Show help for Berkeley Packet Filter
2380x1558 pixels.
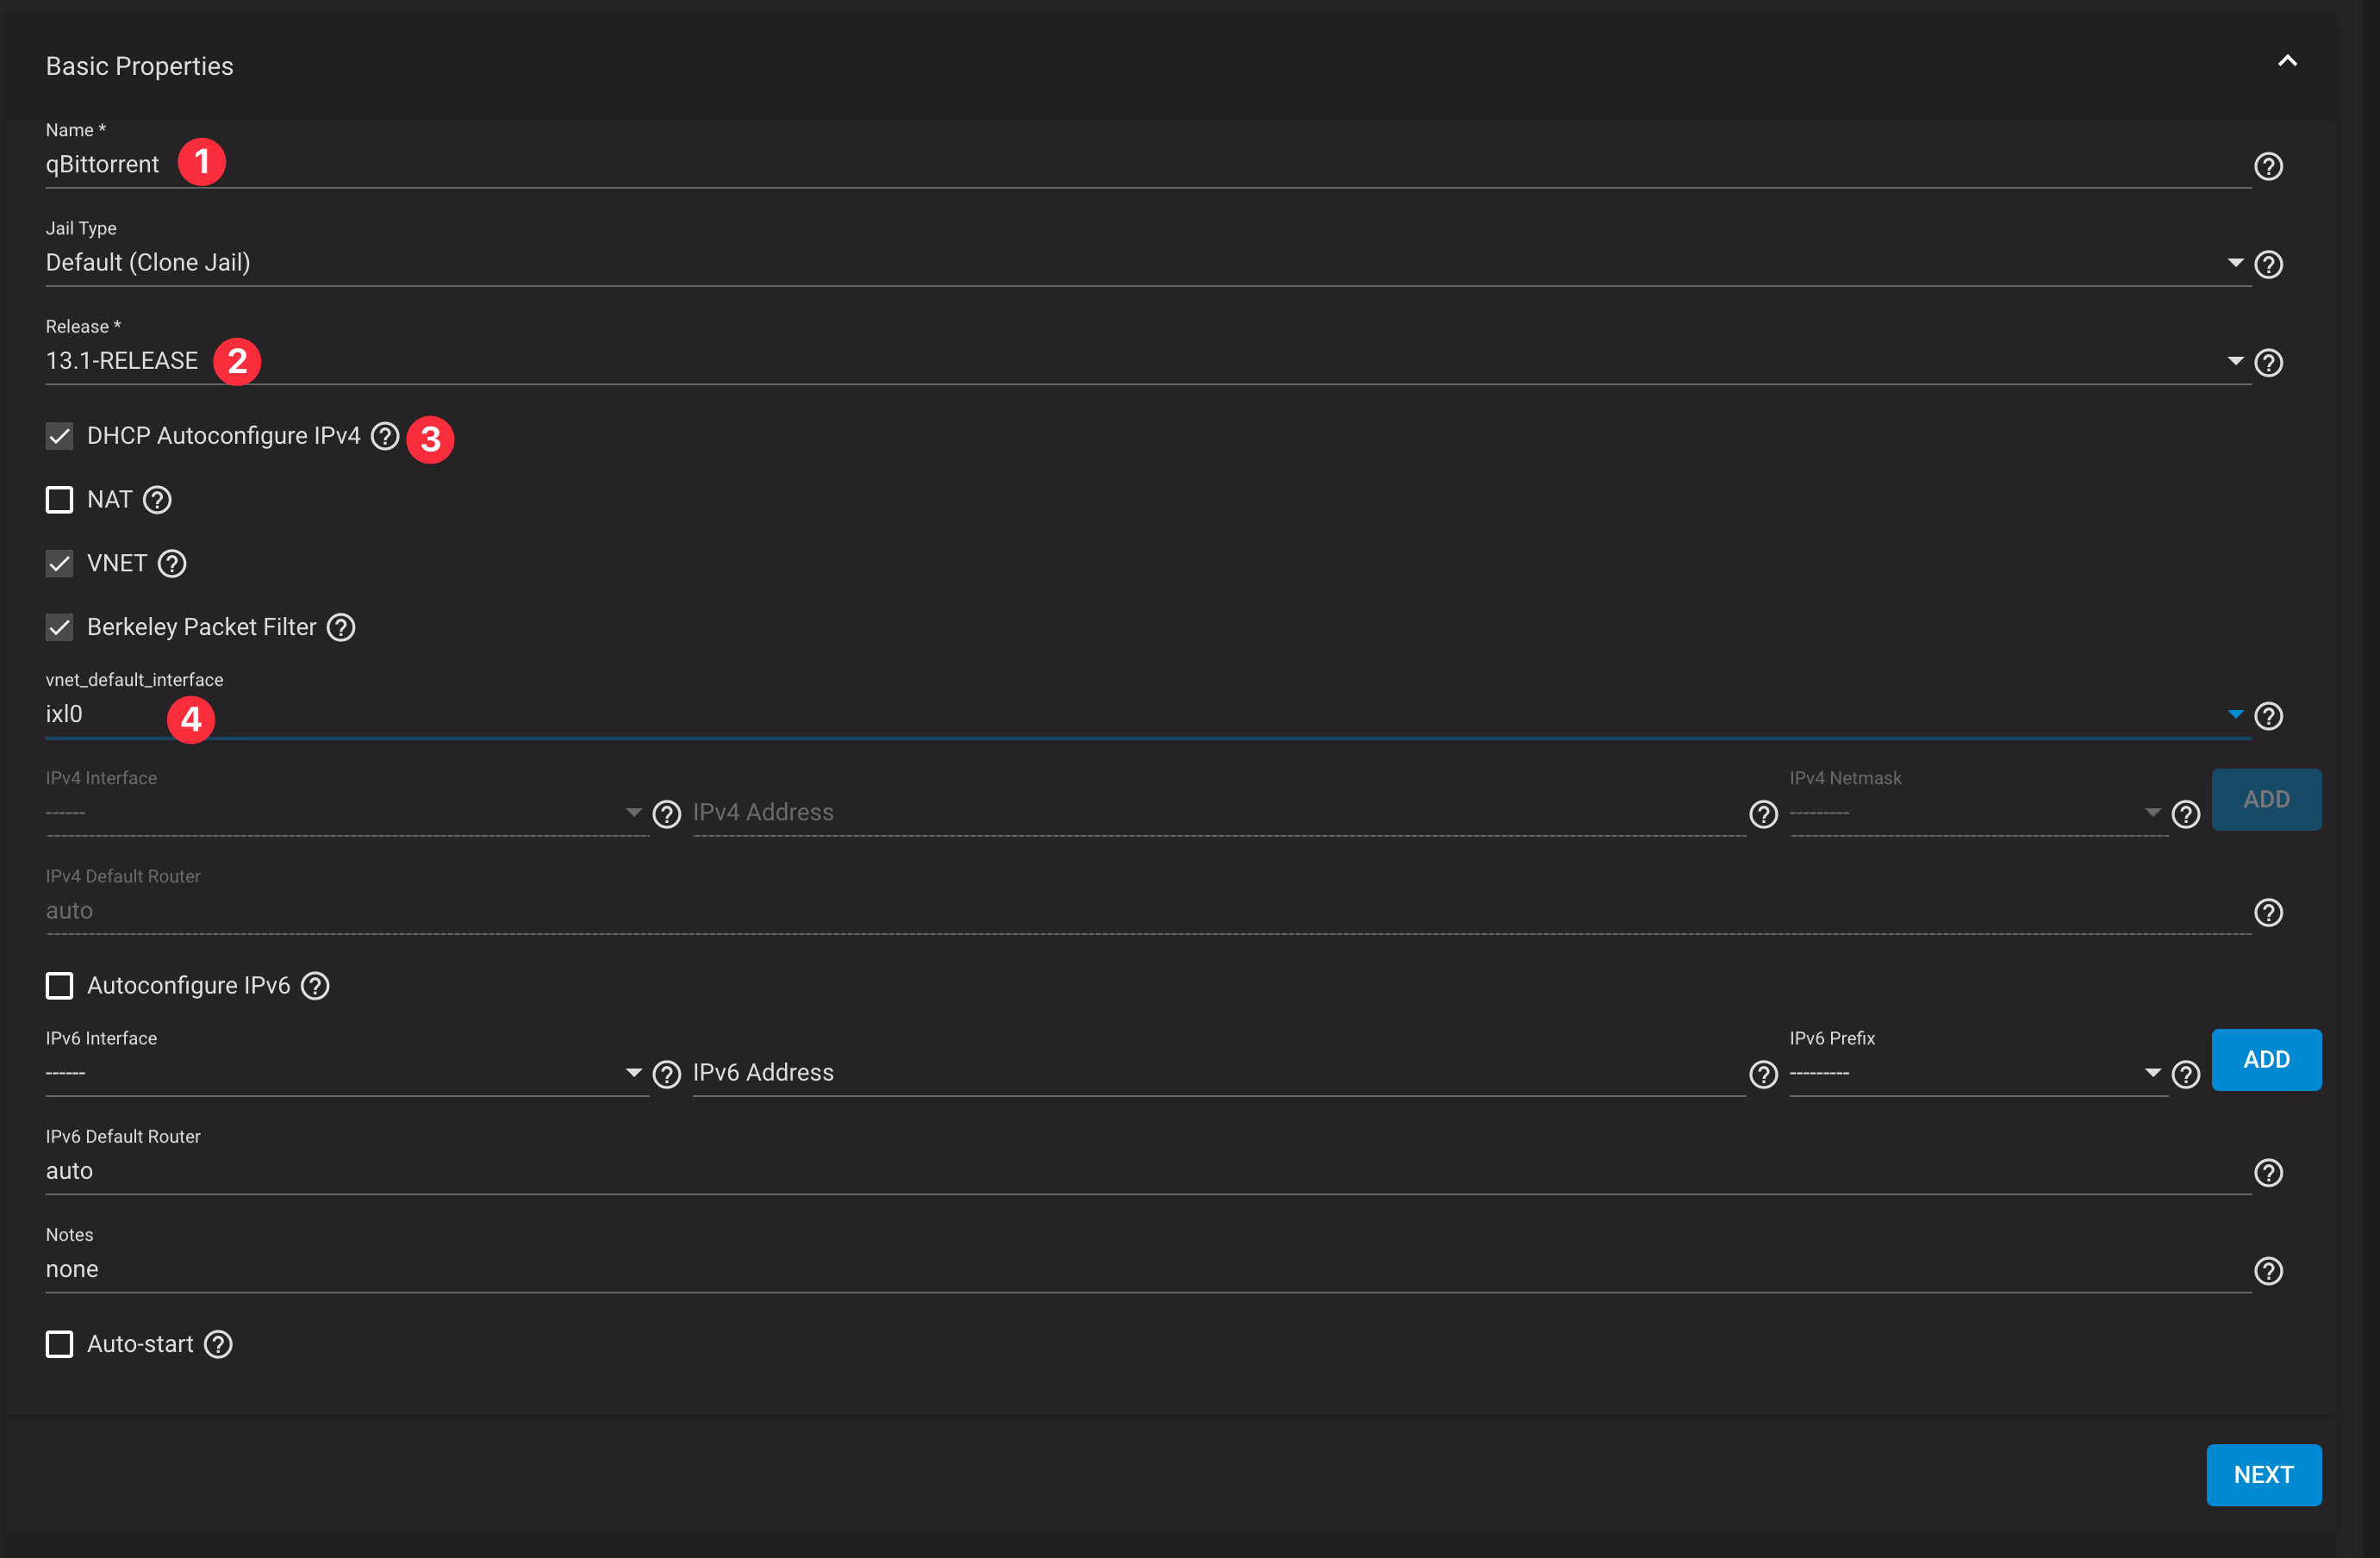[341, 628]
